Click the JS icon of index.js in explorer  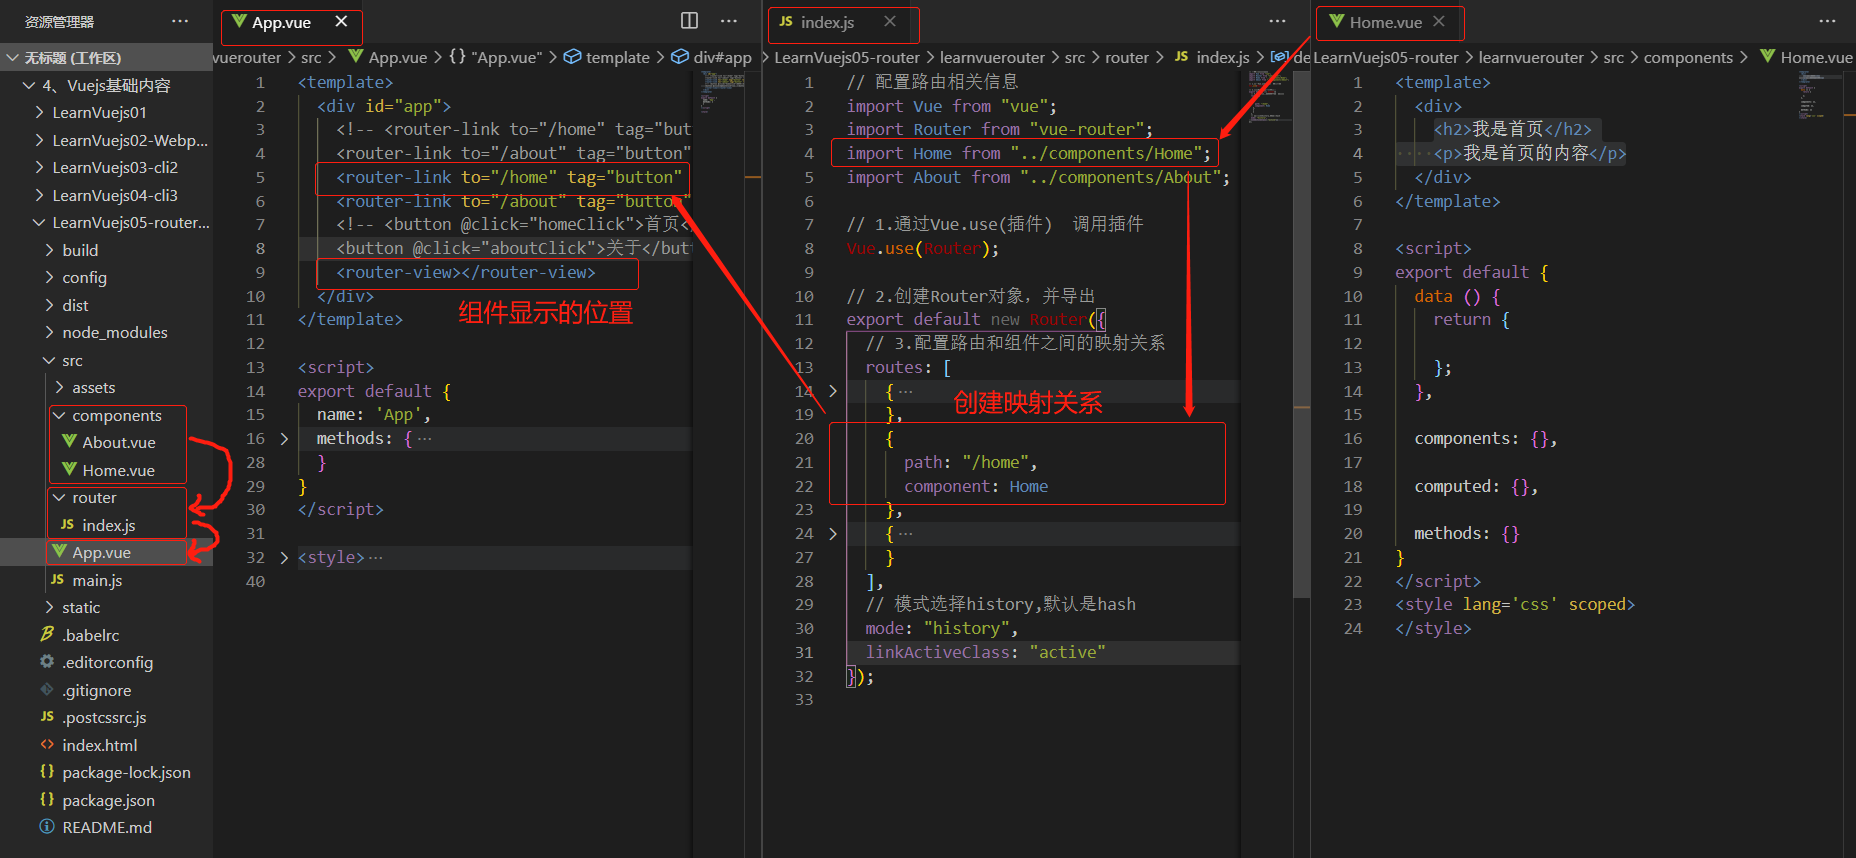click(x=67, y=525)
